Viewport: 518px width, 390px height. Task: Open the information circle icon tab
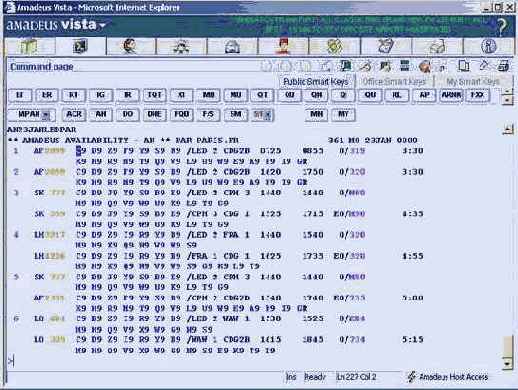pyautogui.click(x=489, y=46)
